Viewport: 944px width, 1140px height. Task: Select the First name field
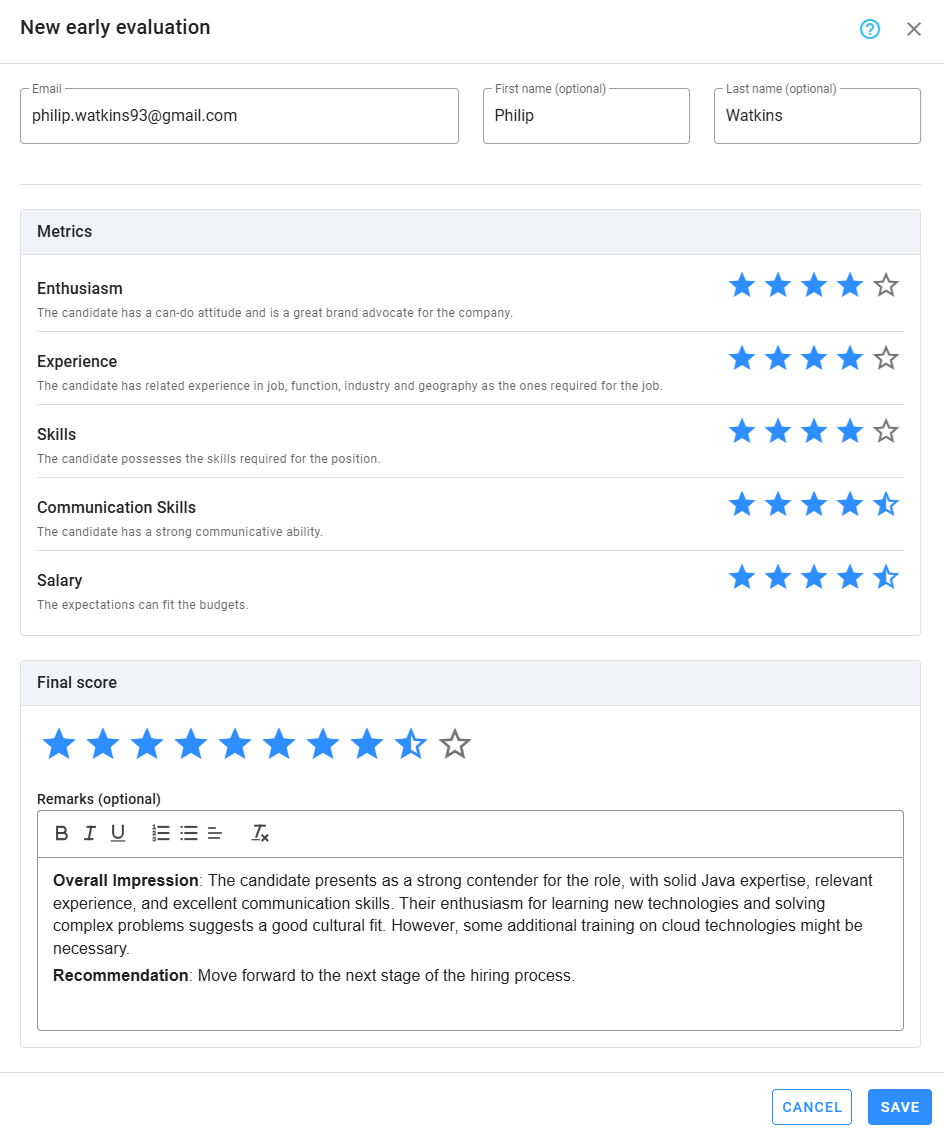[586, 116]
